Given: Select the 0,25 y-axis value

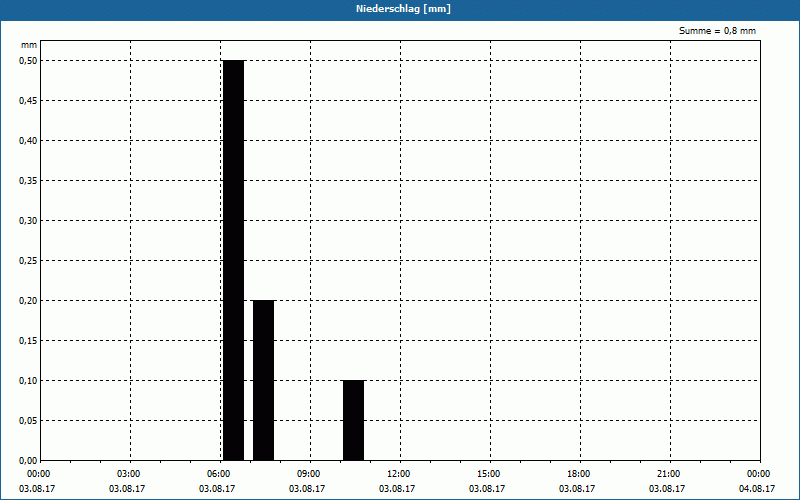Looking at the screenshot, I should (29, 261).
